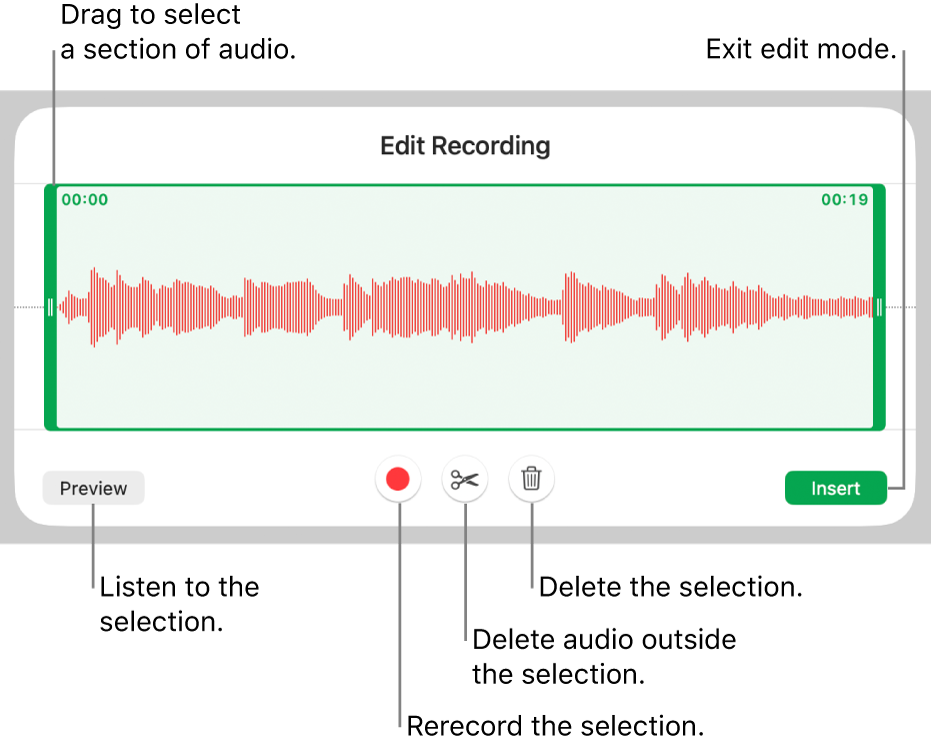The image size is (931, 745).
Task: Click the 00:00 timestamp label
Action: (x=84, y=199)
